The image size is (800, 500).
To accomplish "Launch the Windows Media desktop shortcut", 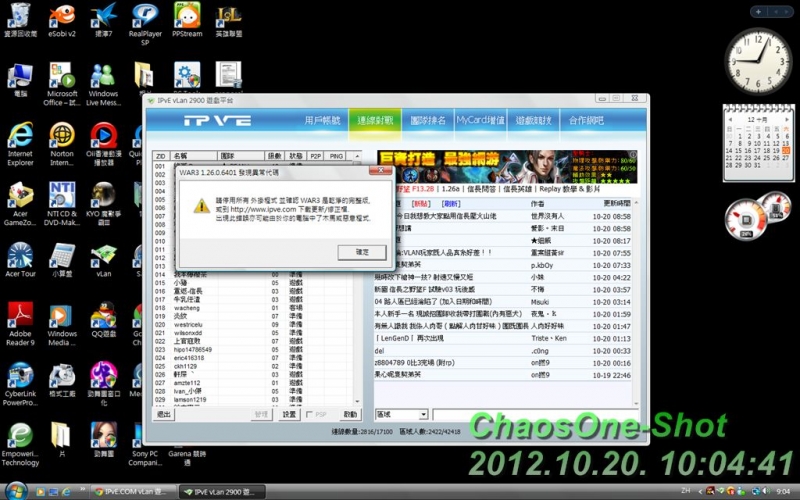I will click(62, 323).
